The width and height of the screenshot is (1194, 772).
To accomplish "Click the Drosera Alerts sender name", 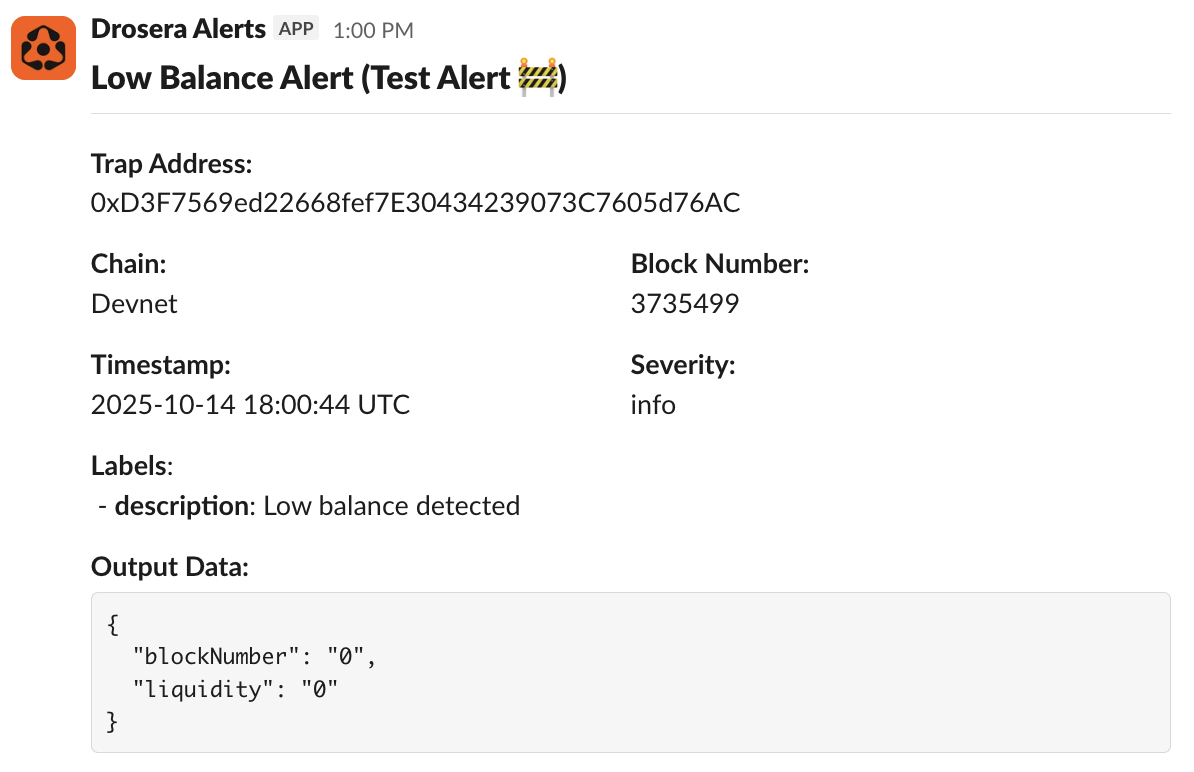I will coord(179,28).
